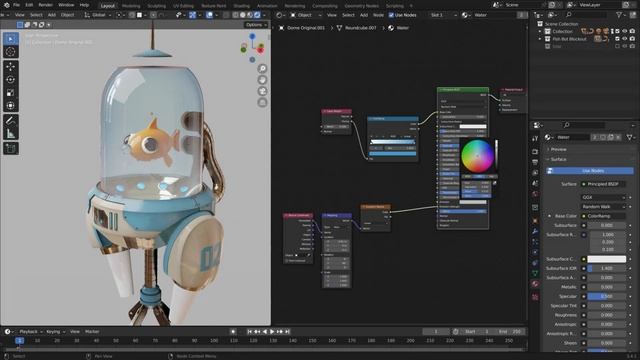Screen dimensions: 640x360
Task: Open the GGX distribution dropdown
Action: 603,198
